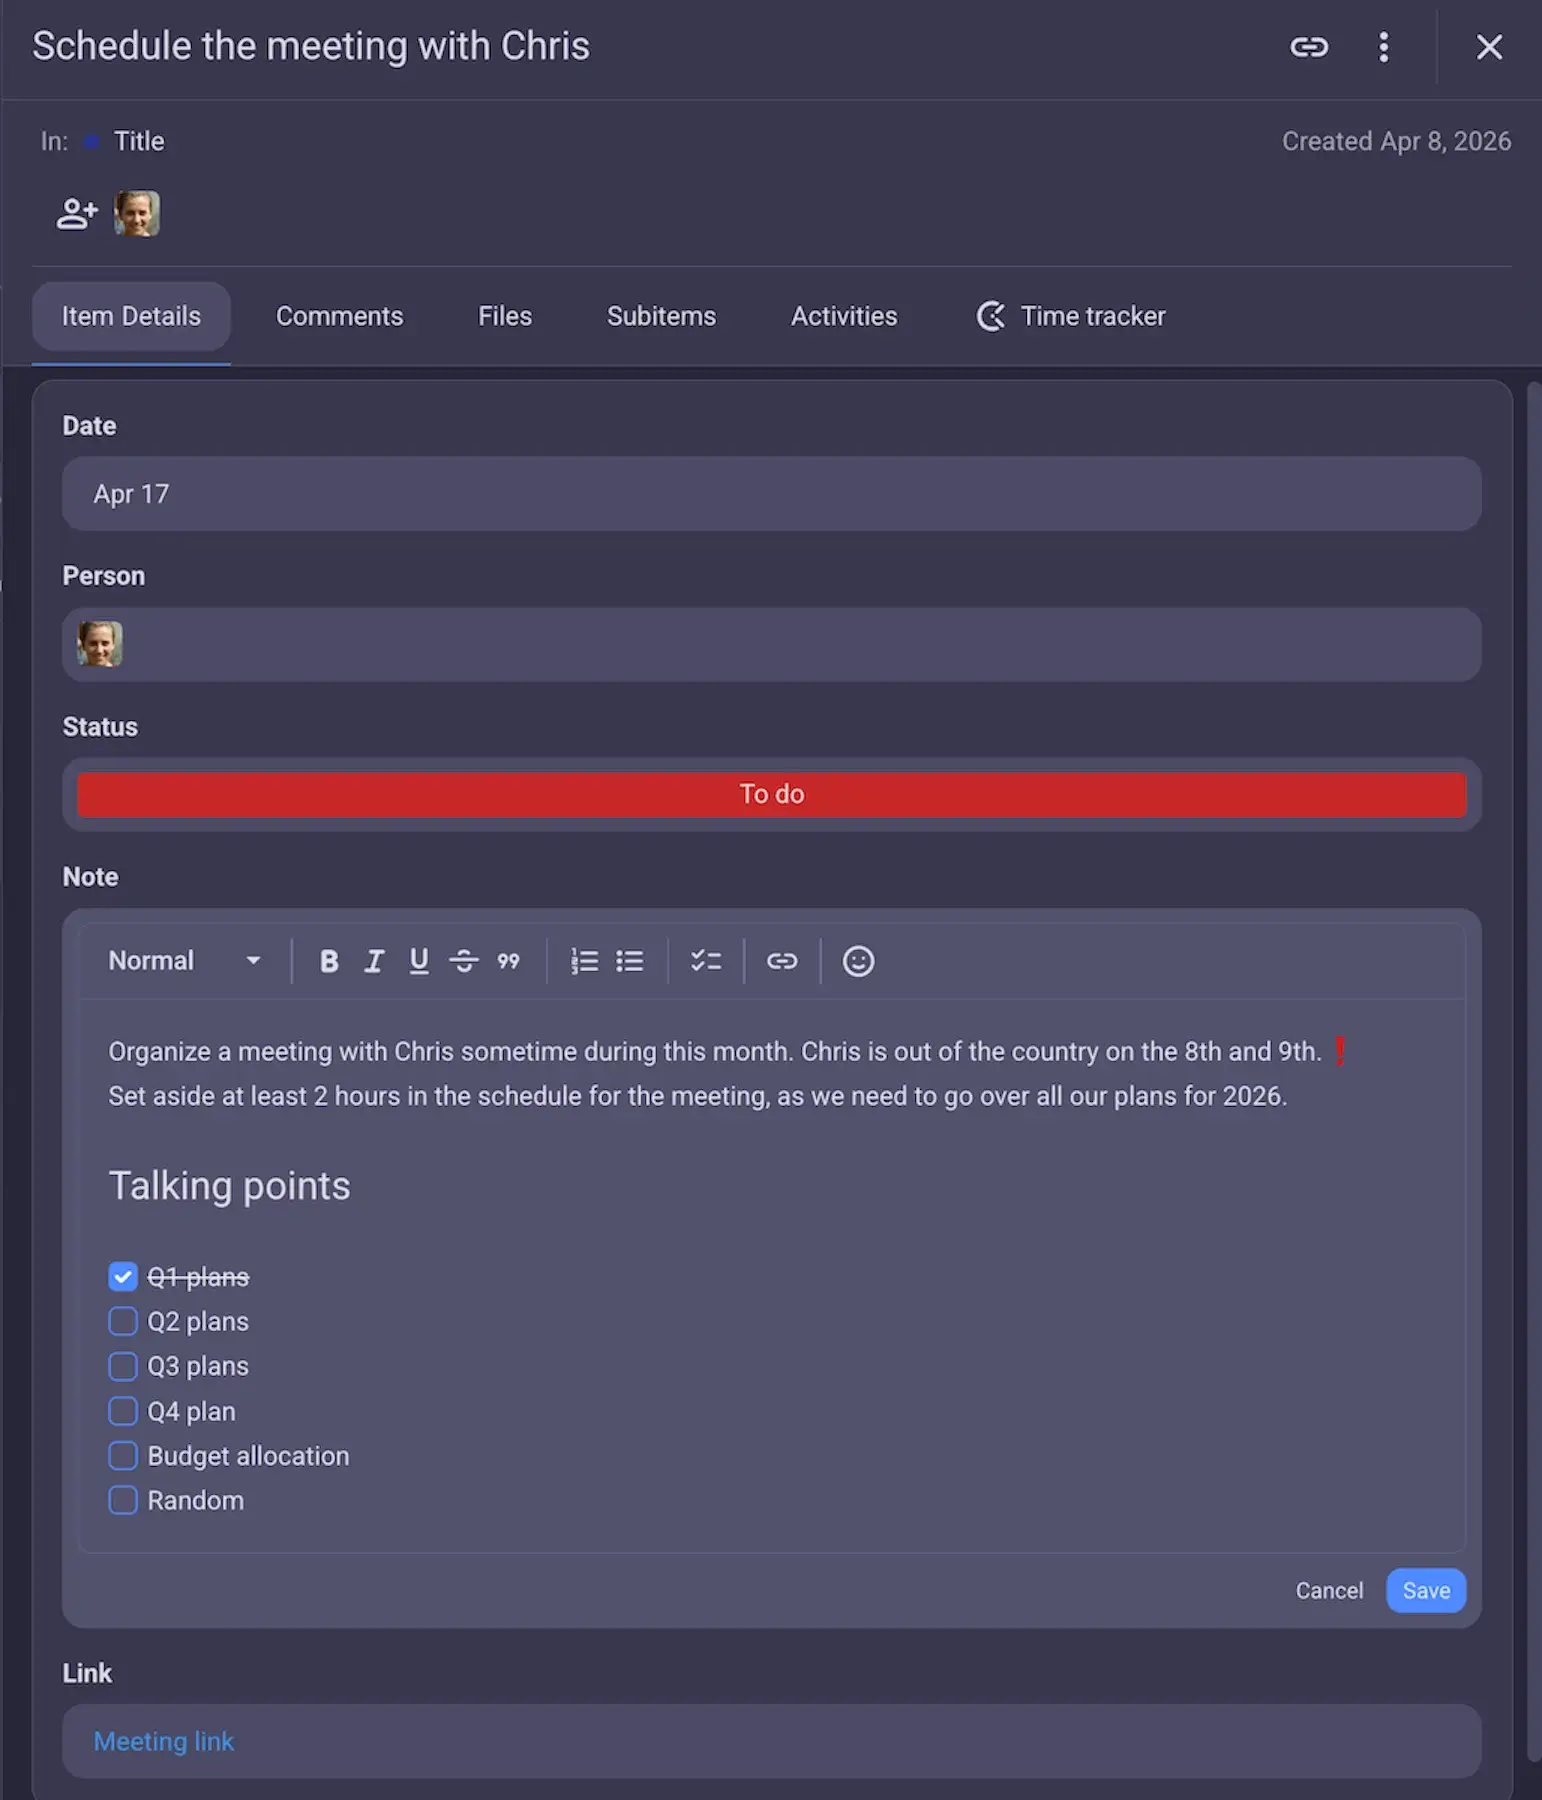Switch to the Comments tab
1542x1800 pixels.
click(x=339, y=316)
